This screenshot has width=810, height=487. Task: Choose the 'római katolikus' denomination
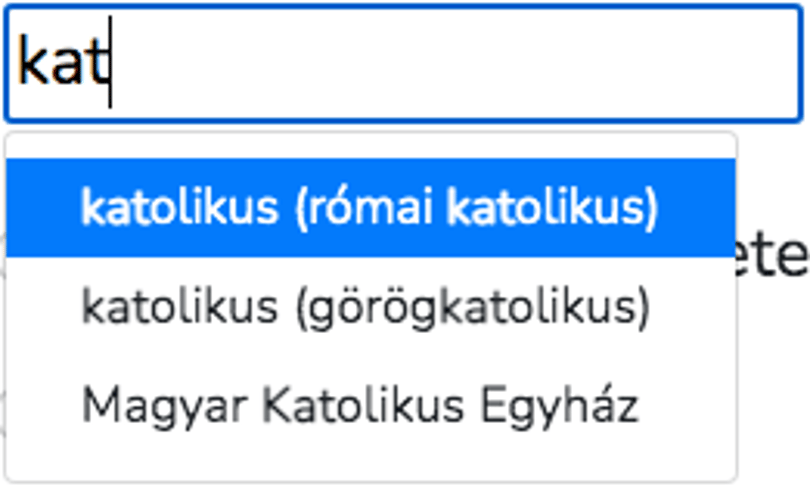370,208
